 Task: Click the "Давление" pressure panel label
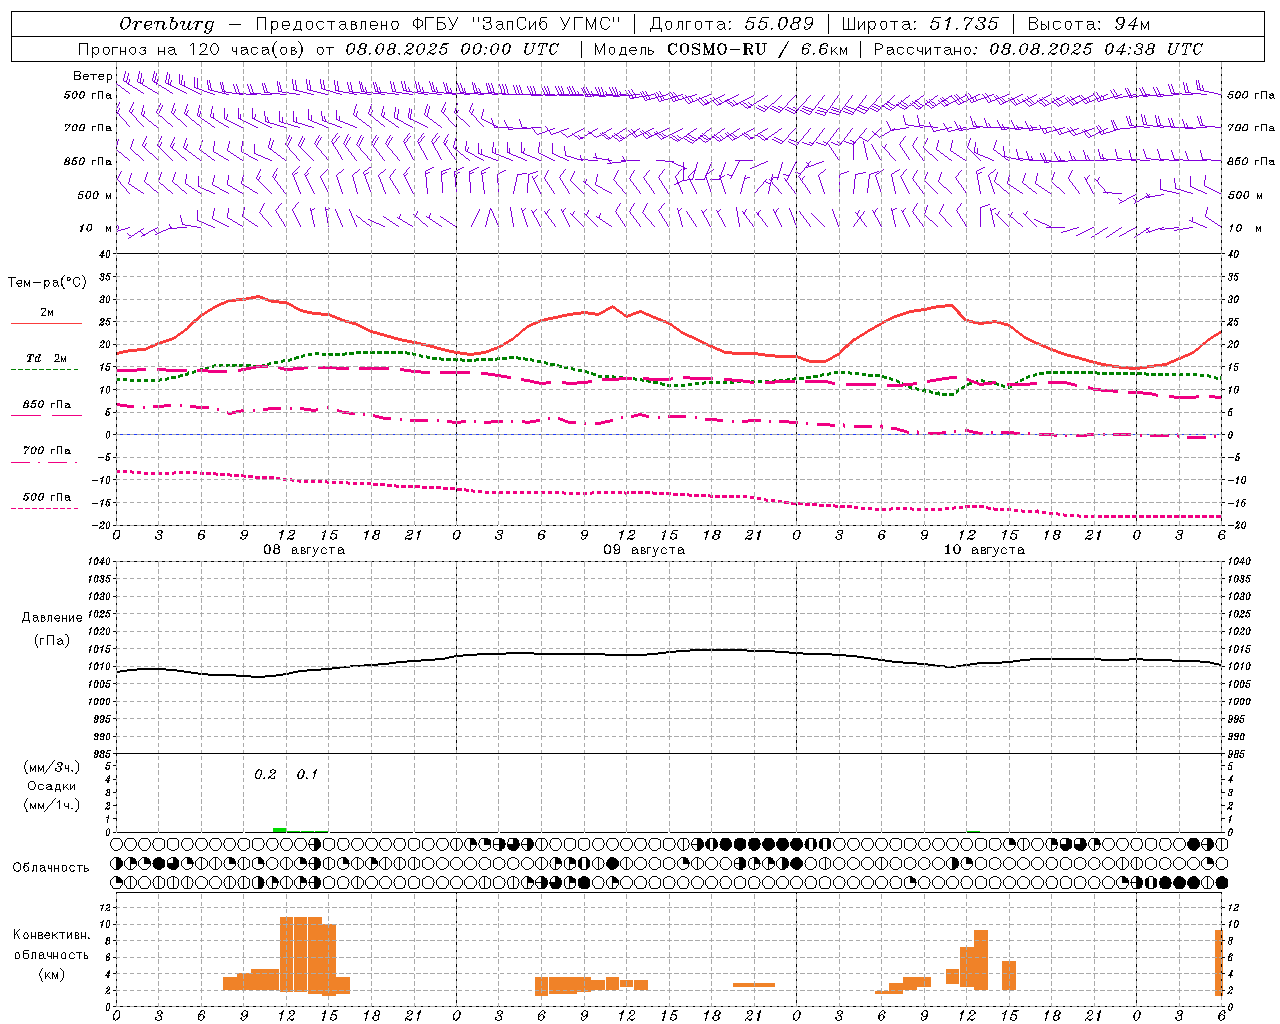pyautogui.click(x=52, y=618)
